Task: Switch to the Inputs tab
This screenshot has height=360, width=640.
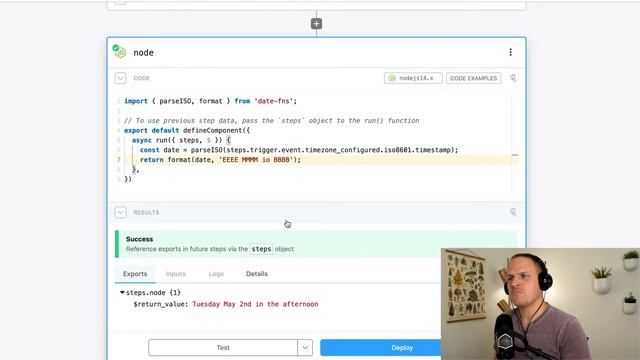Action: 176,274
